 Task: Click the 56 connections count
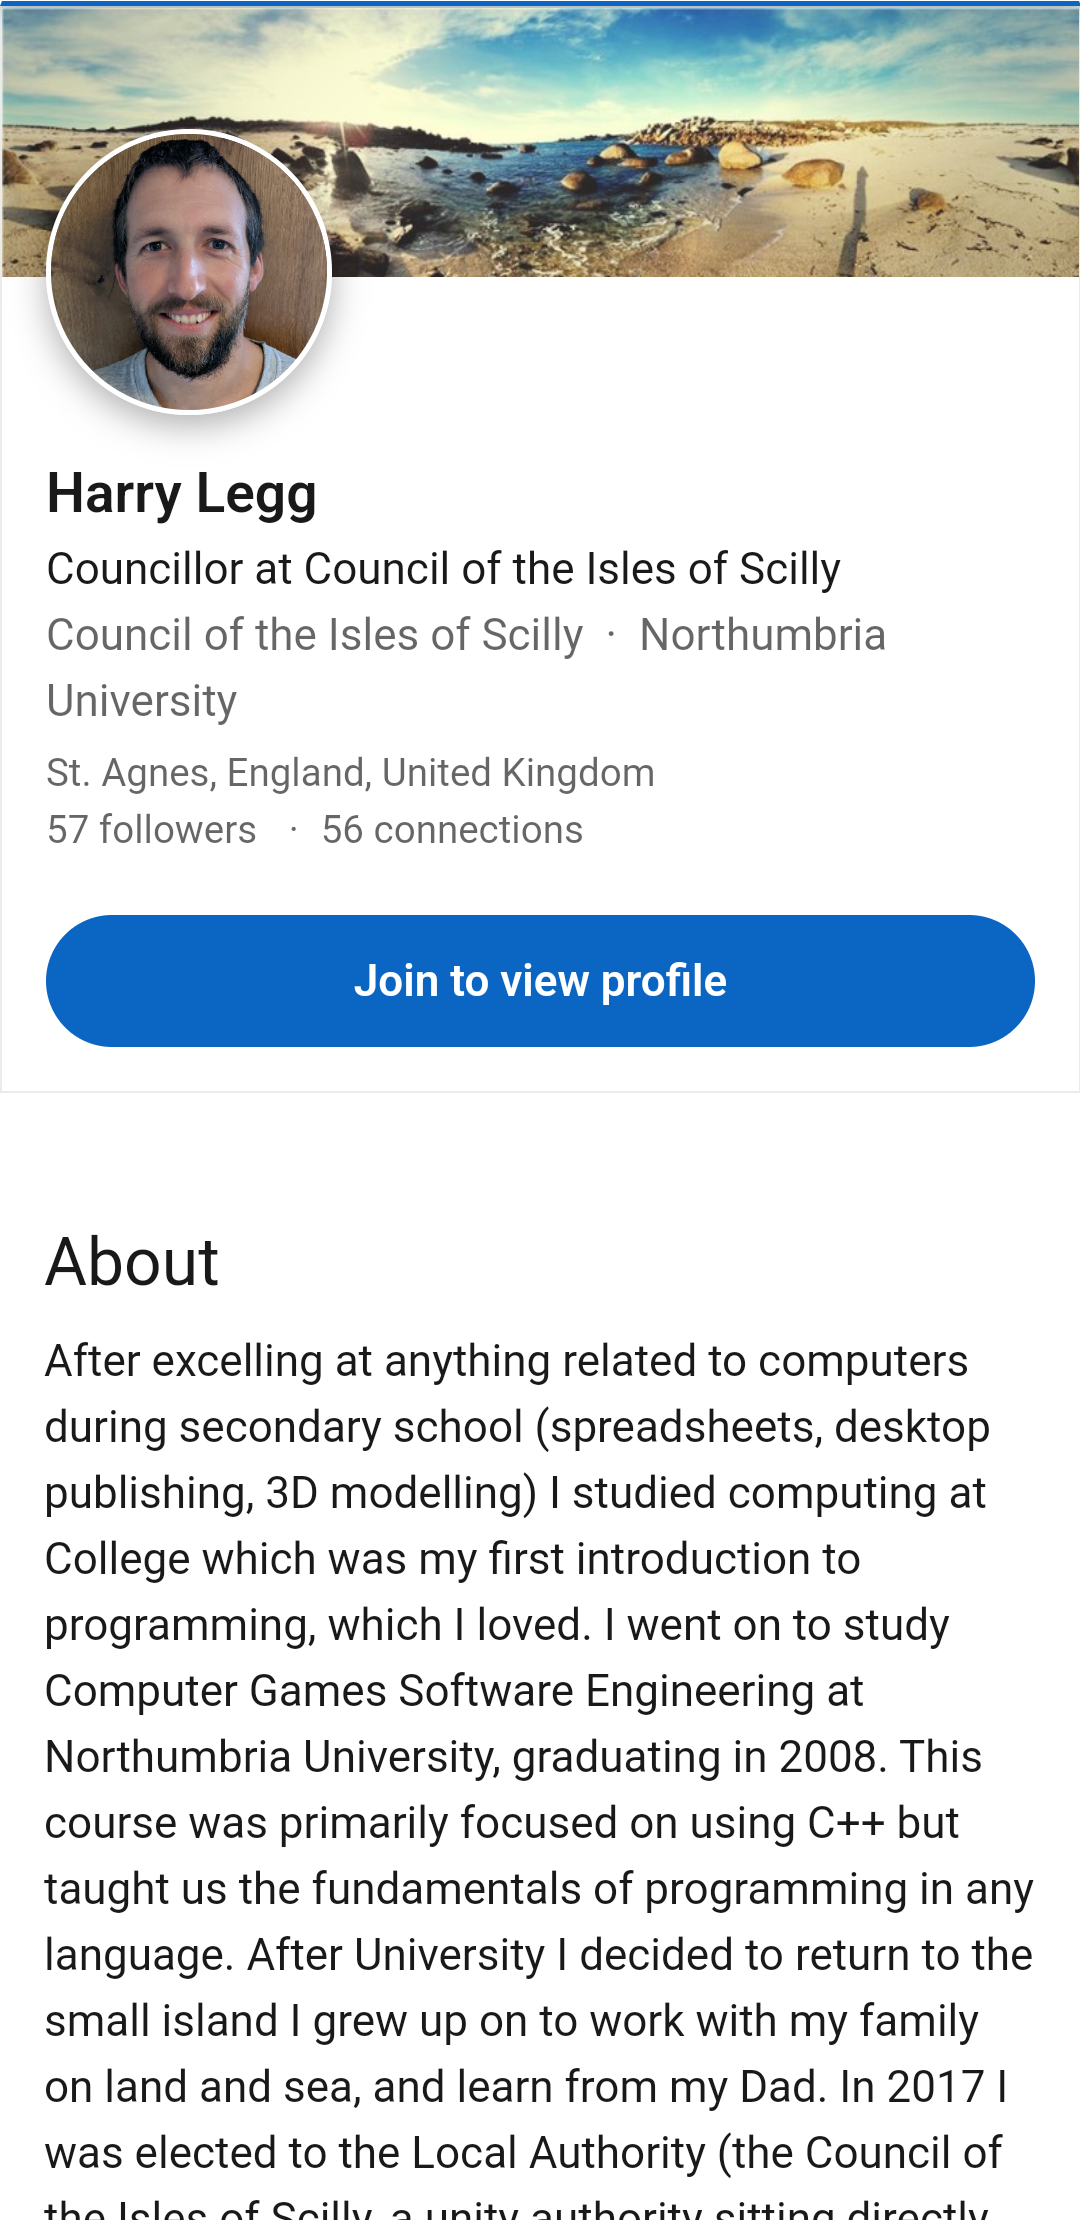click(452, 830)
